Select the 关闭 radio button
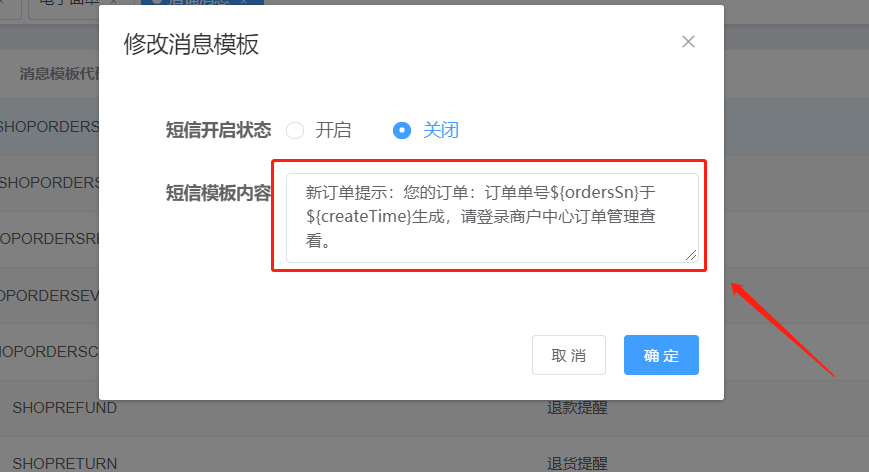The width and height of the screenshot is (869, 472). 402,131
